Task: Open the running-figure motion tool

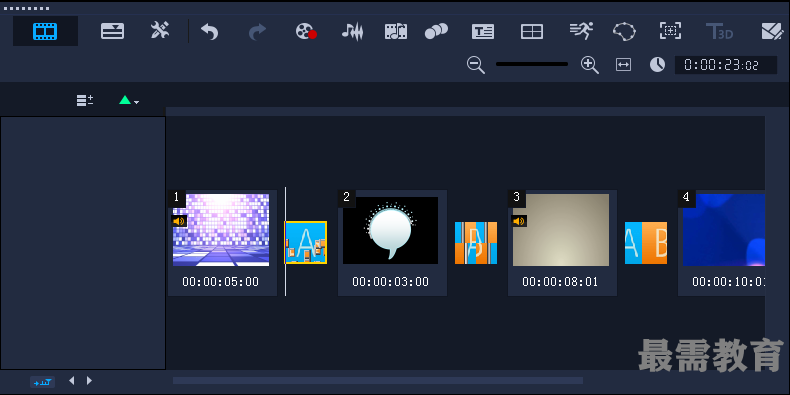Action: [581, 31]
